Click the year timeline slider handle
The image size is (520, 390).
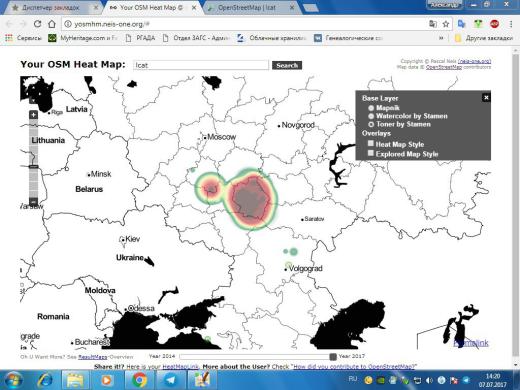tap(333, 357)
